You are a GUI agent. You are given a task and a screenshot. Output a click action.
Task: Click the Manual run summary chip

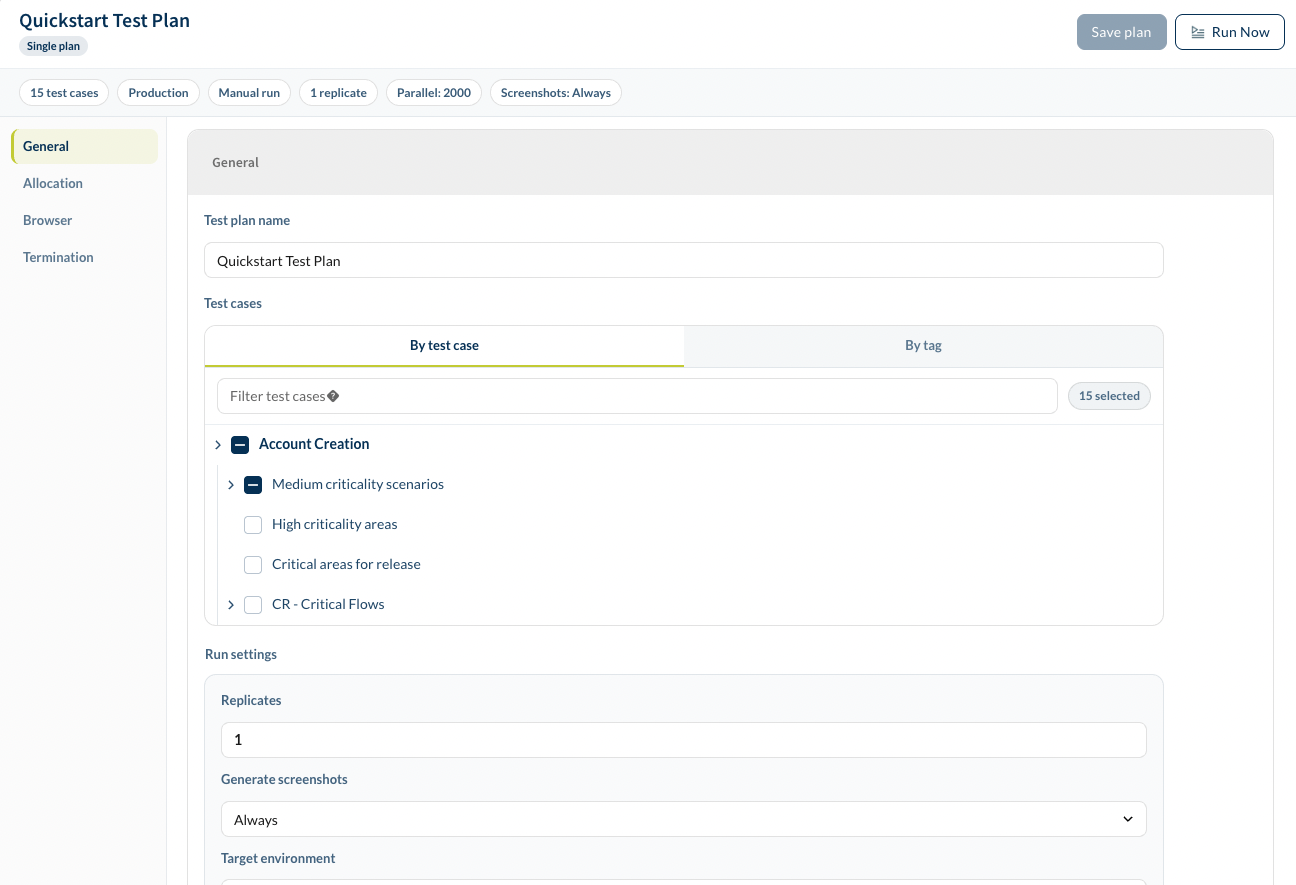(x=249, y=93)
